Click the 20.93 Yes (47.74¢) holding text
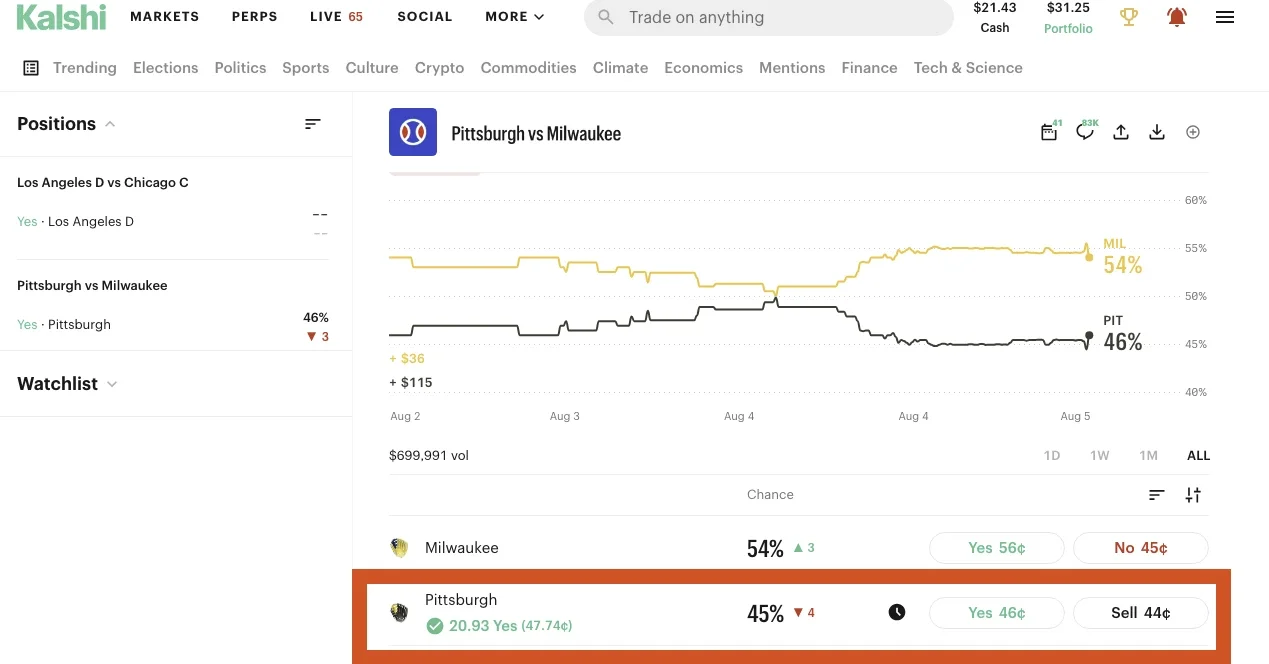 (x=510, y=626)
